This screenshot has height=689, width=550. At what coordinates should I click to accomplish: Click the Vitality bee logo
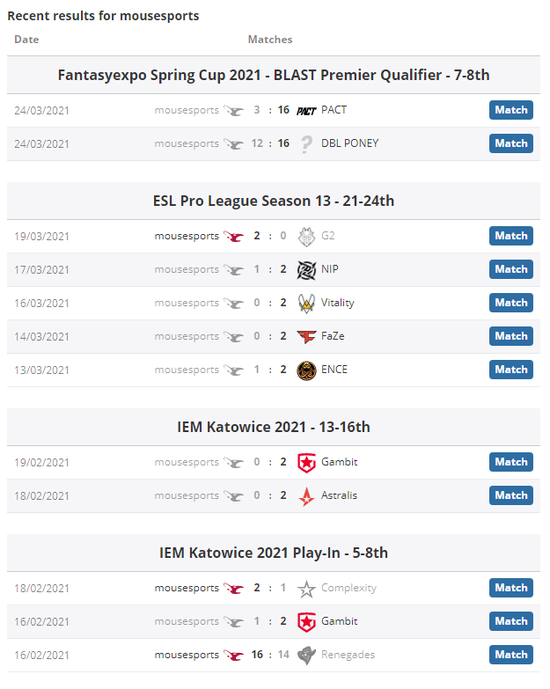pos(306,303)
